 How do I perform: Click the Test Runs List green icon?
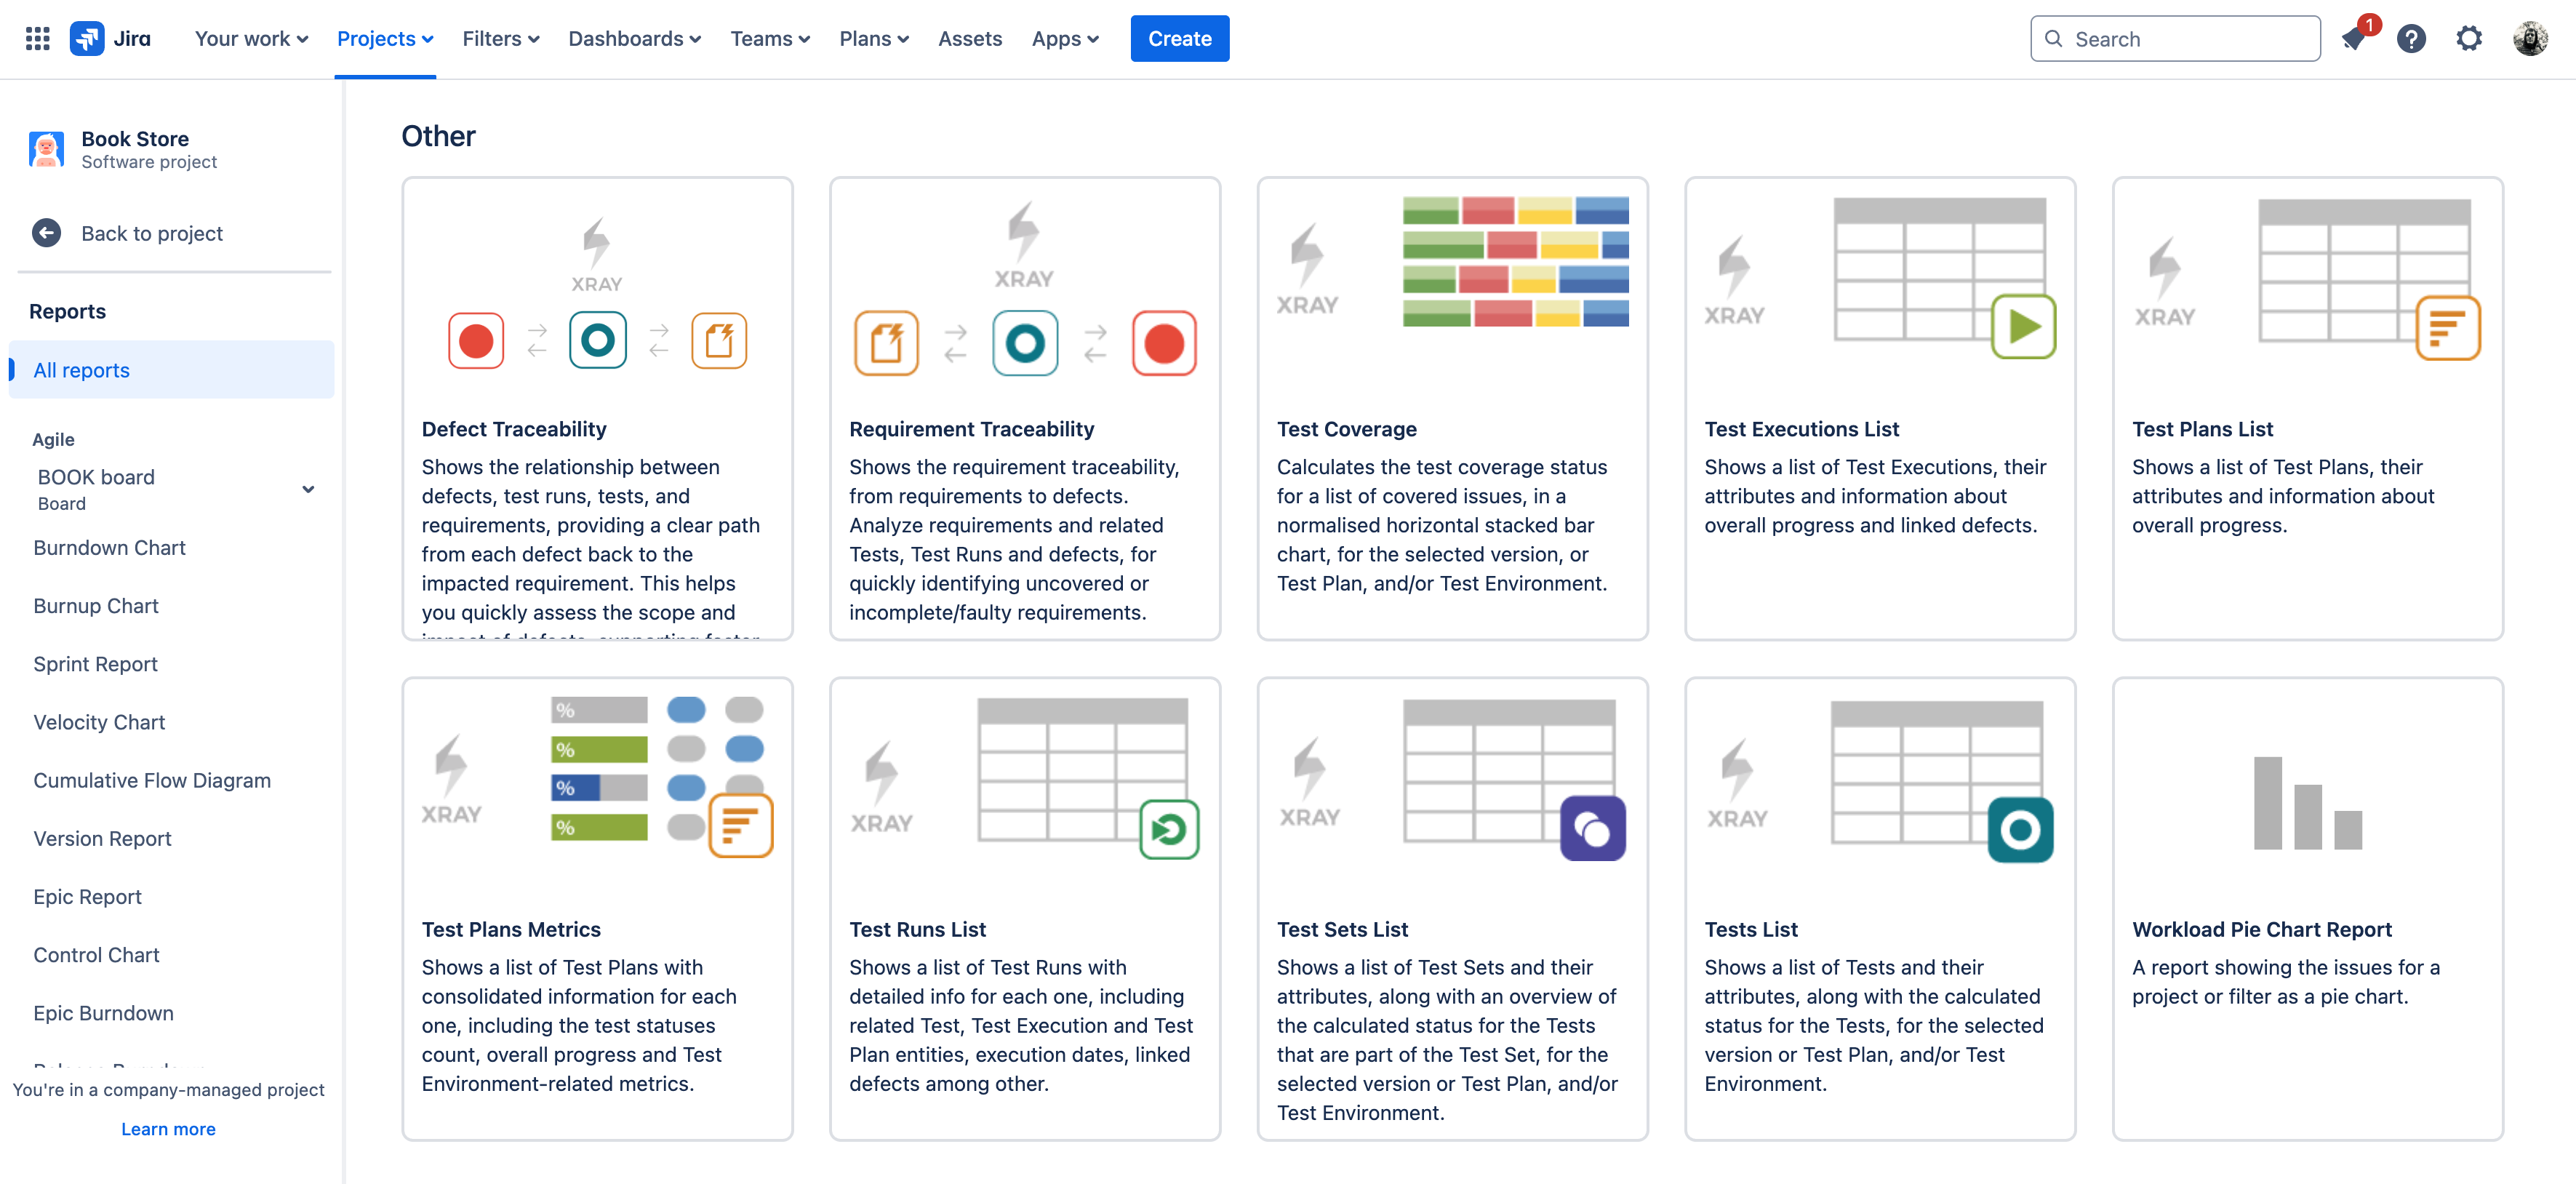click(1169, 829)
